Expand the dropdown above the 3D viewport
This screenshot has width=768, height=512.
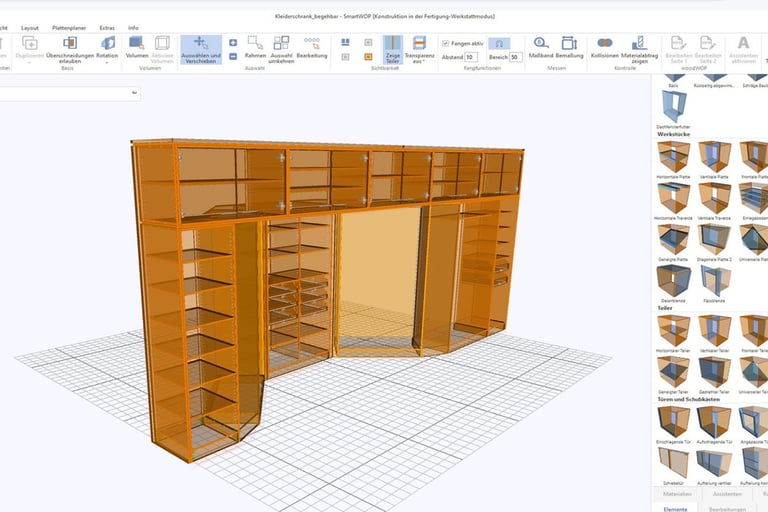point(134,93)
